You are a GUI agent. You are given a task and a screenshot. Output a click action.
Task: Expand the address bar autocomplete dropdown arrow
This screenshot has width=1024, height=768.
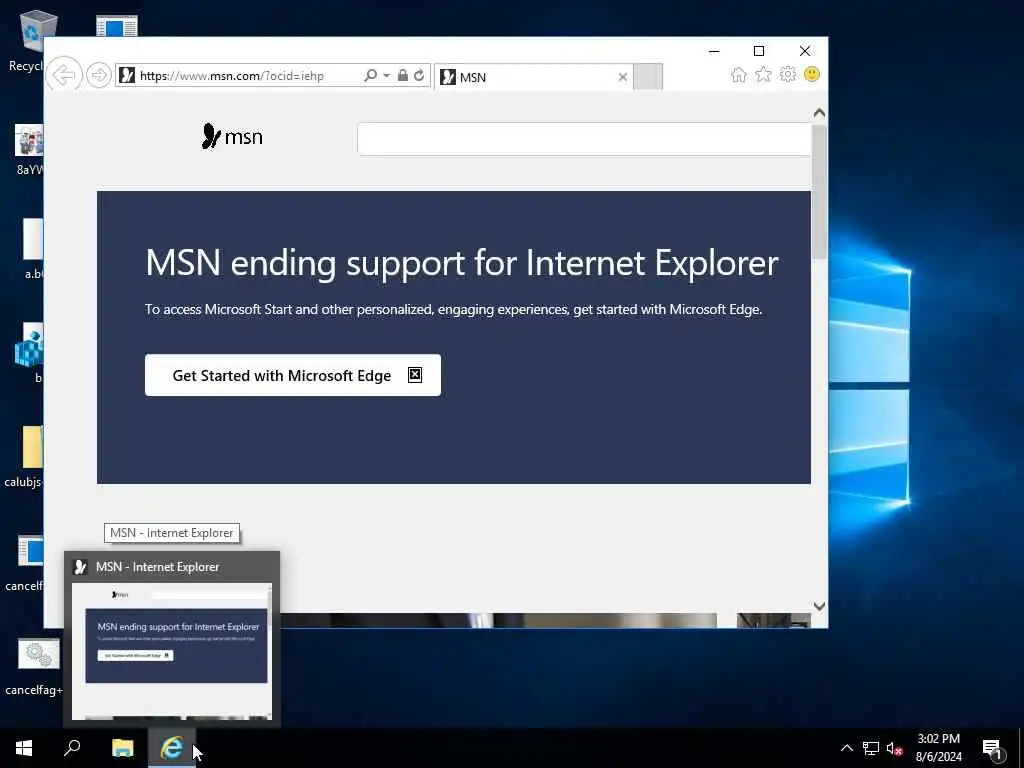pyautogui.click(x=387, y=75)
